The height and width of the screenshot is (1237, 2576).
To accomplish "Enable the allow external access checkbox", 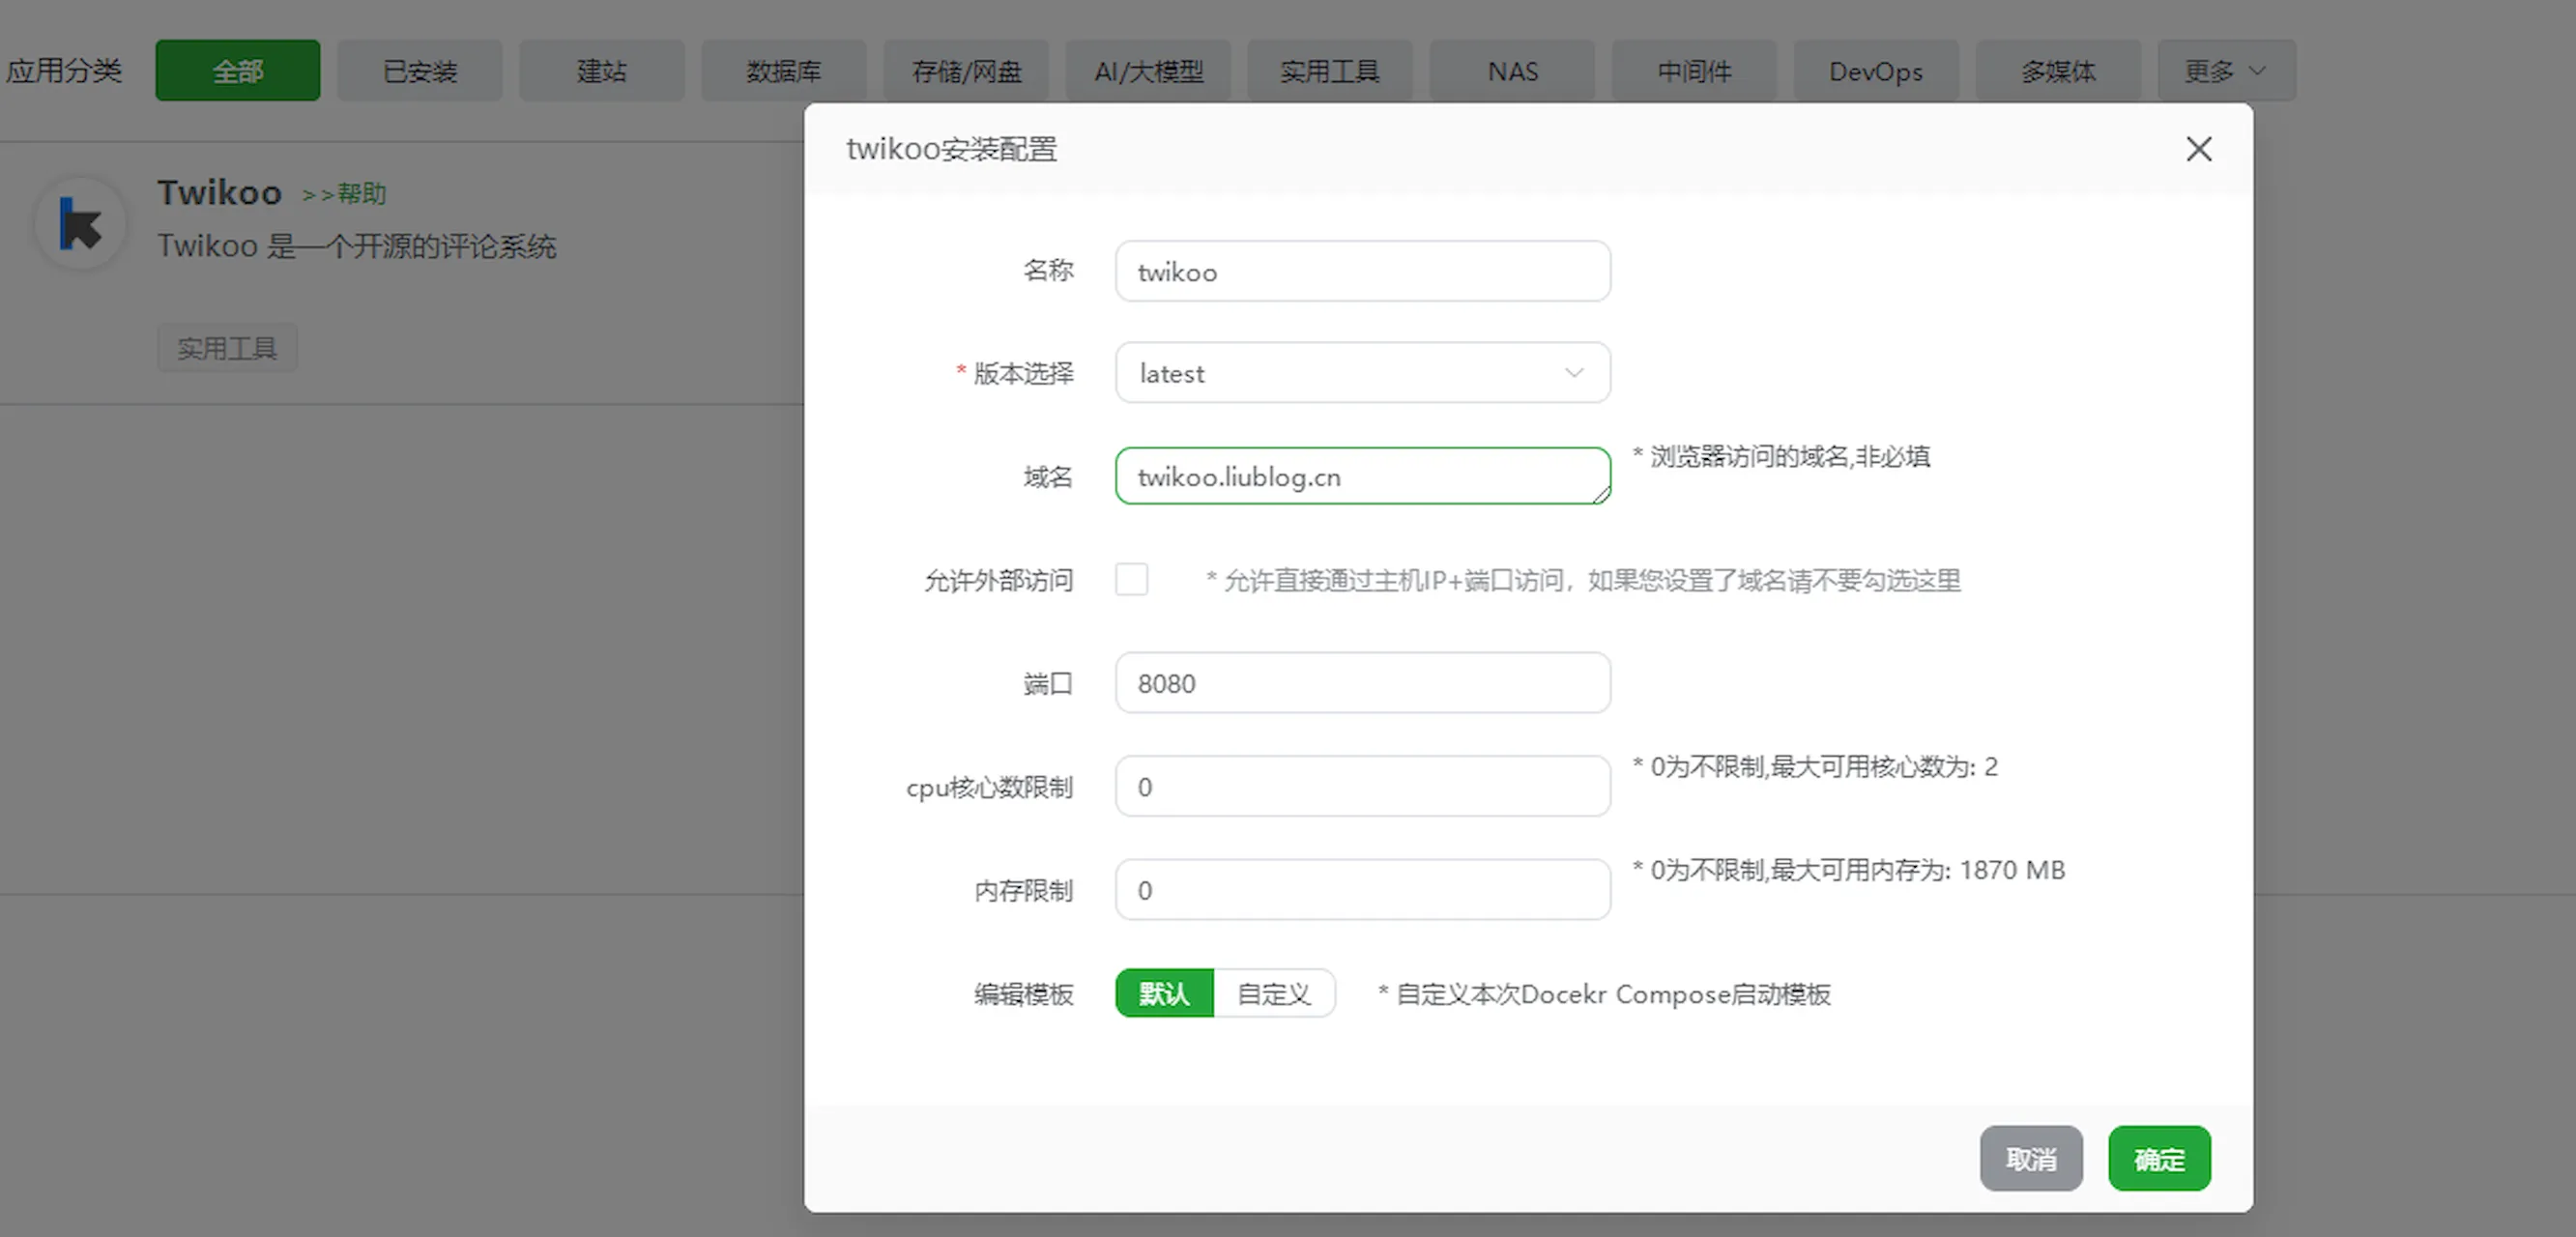I will coord(1131,580).
